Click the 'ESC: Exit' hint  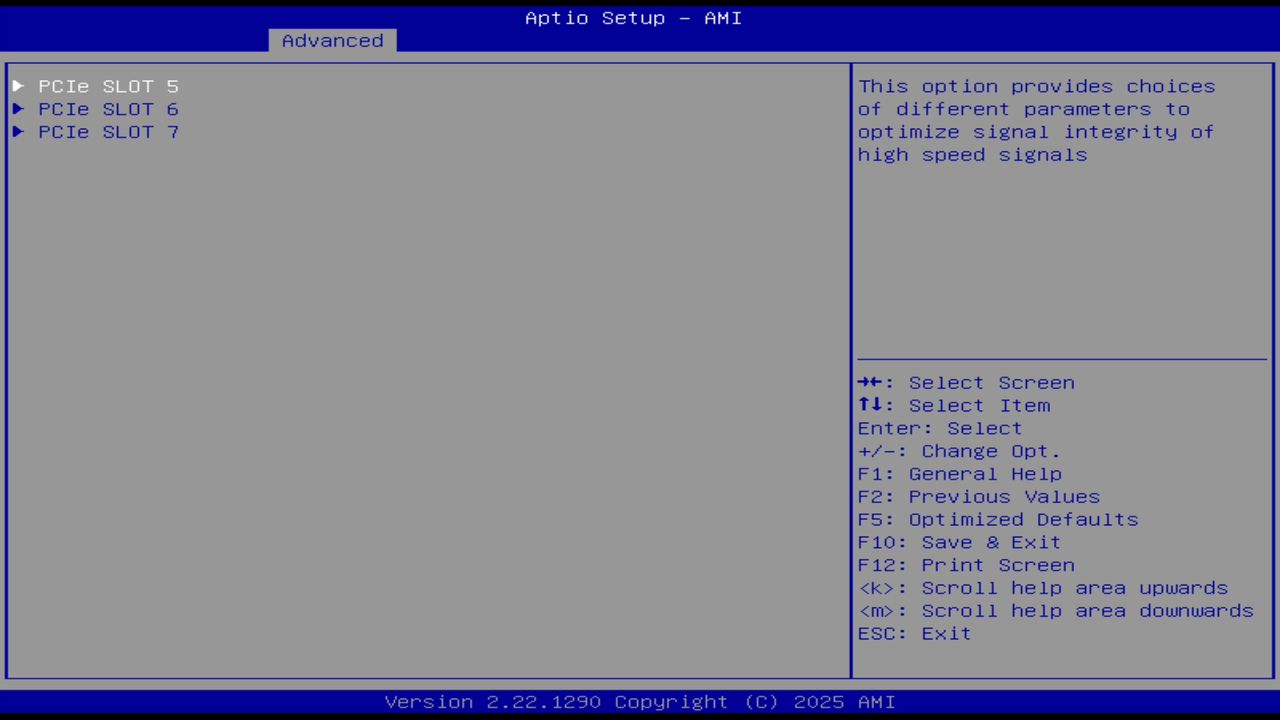point(915,634)
